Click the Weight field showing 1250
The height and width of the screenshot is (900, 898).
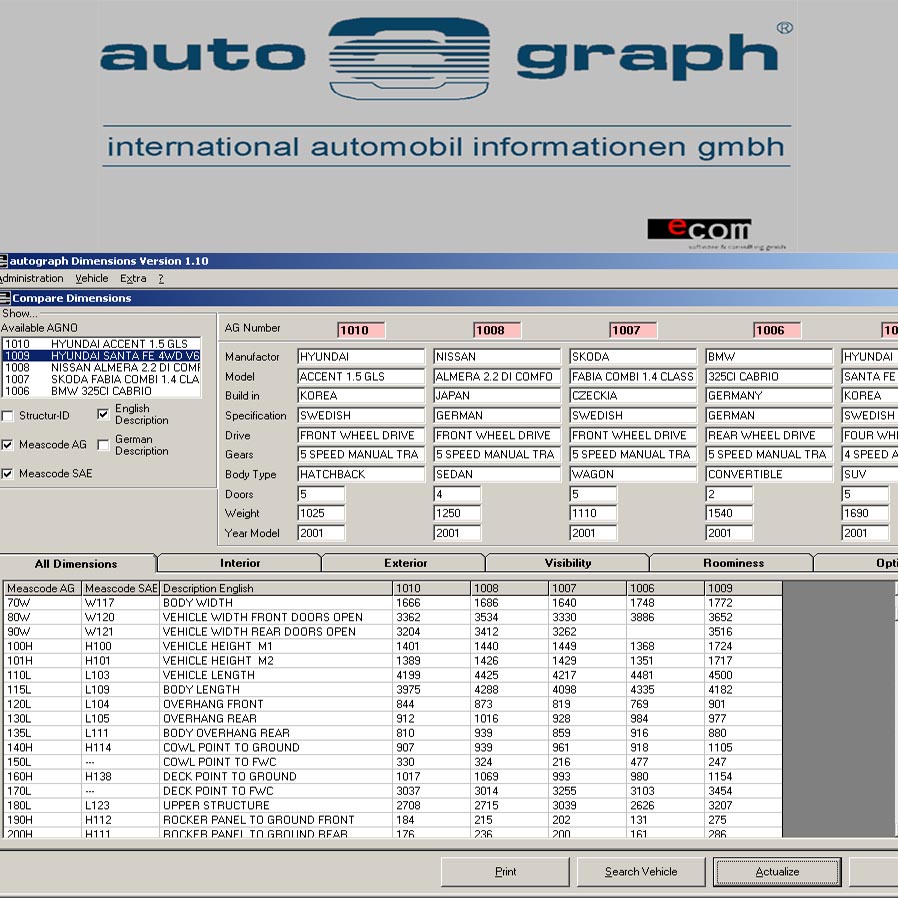(457, 513)
